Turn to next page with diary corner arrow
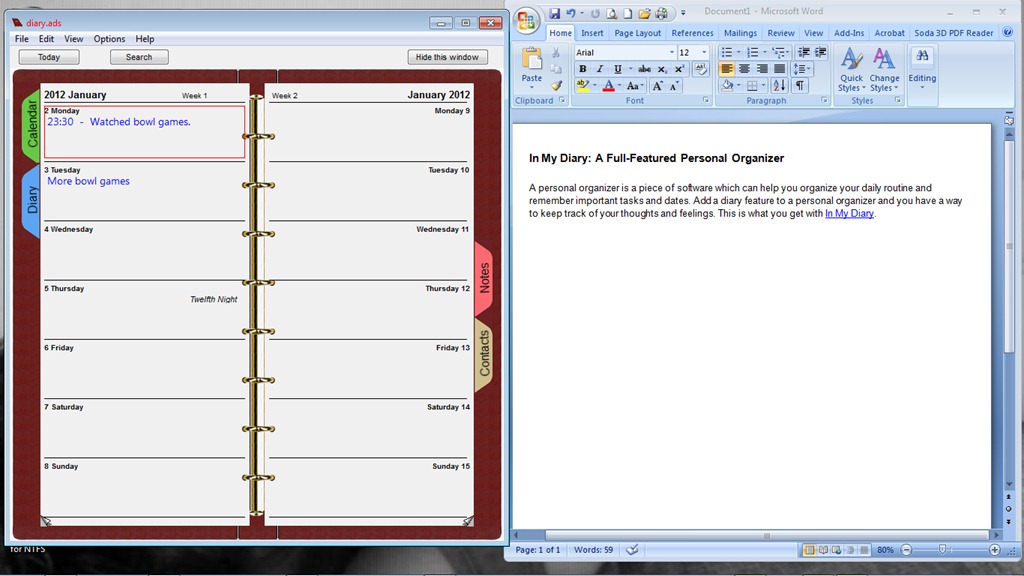The height and width of the screenshot is (576, 1024). 468,520
